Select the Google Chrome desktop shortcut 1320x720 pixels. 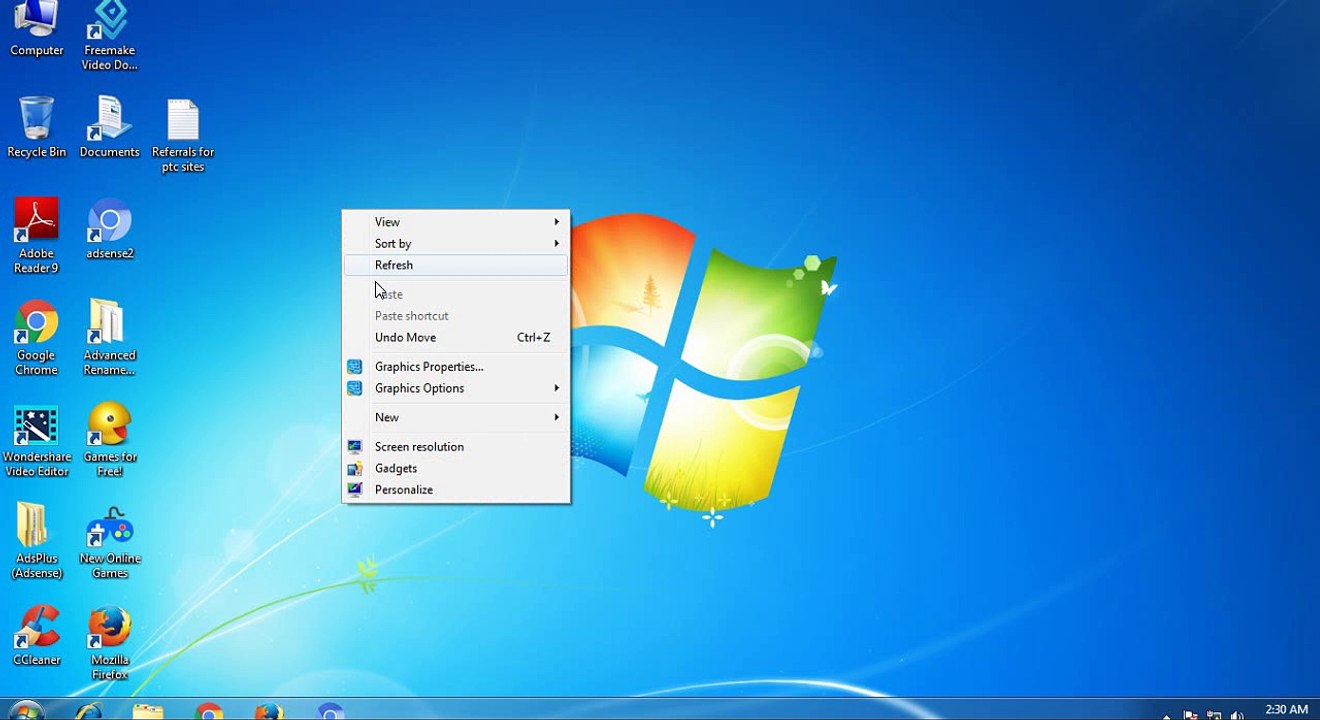click(37, 339)
